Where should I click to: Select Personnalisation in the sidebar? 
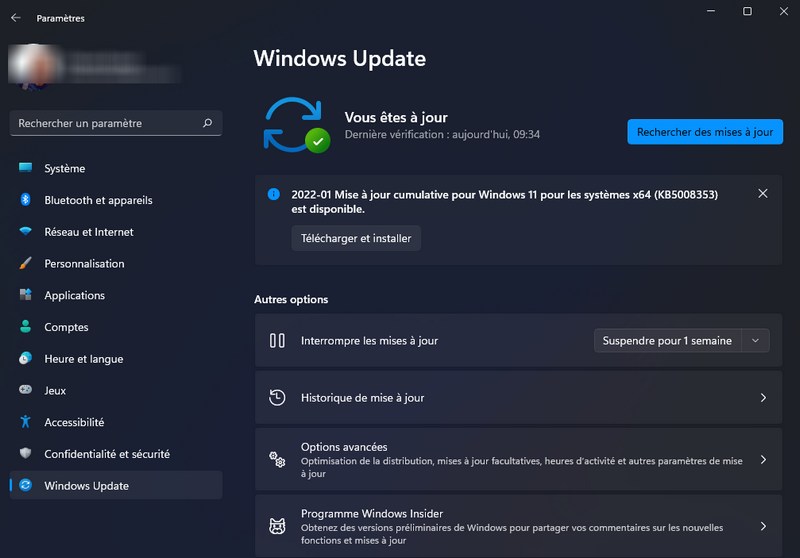click(x=116, y=264)
